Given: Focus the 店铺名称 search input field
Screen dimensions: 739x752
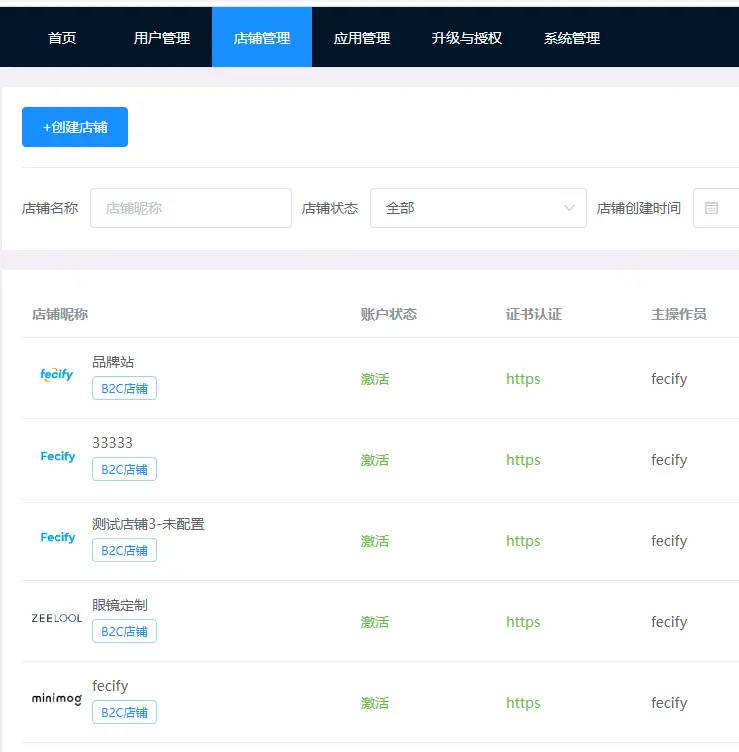Looking at the screenshot, I should pos(191,208).
